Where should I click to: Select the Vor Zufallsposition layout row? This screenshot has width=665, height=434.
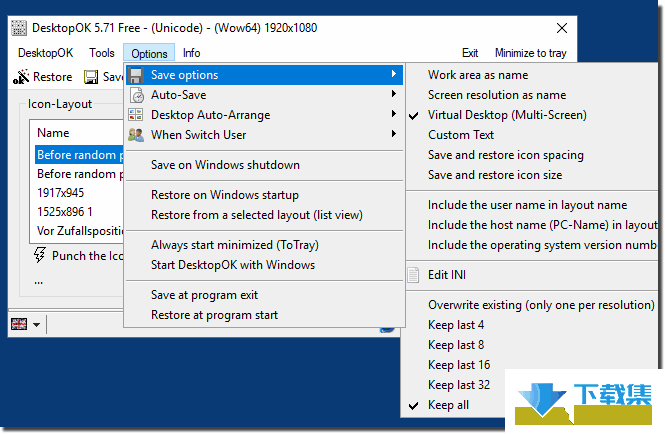[79, 231]
